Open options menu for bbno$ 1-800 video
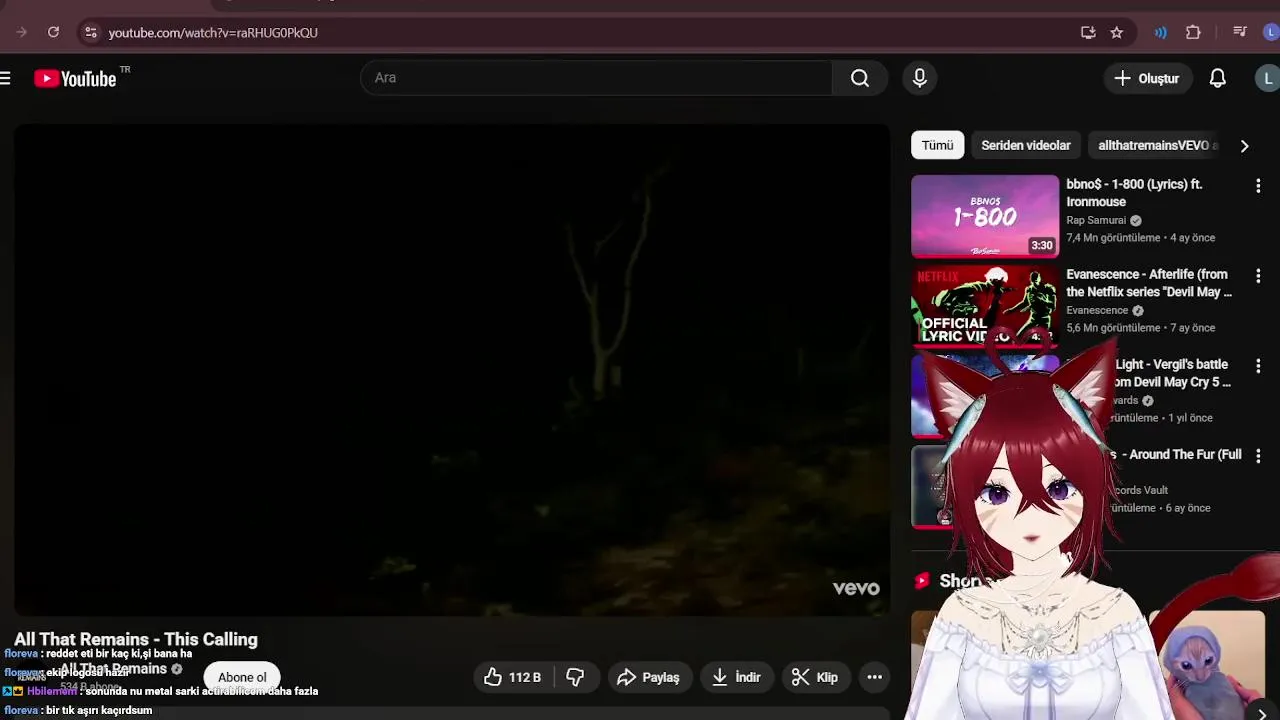This screenshot has width=1280, height=720. click(x=1258, y=186)
